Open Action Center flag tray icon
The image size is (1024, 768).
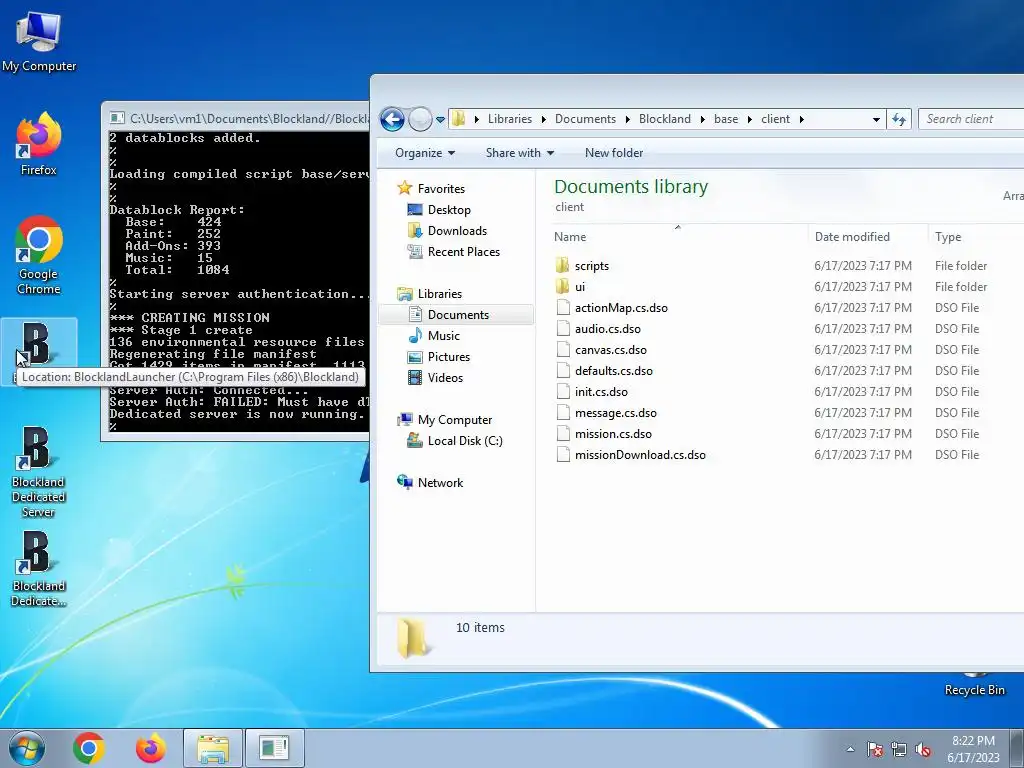(874, 749)
